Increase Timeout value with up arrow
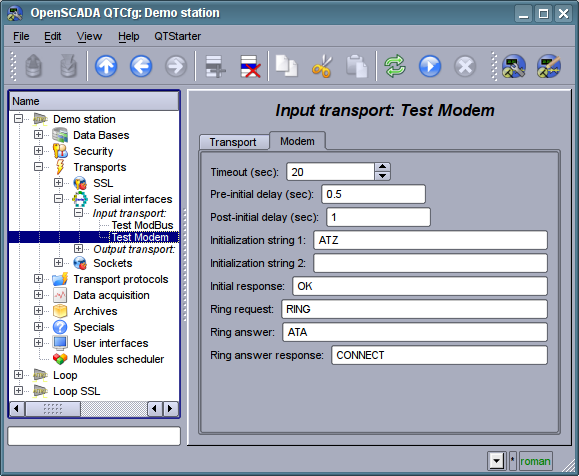 [383, 167]
